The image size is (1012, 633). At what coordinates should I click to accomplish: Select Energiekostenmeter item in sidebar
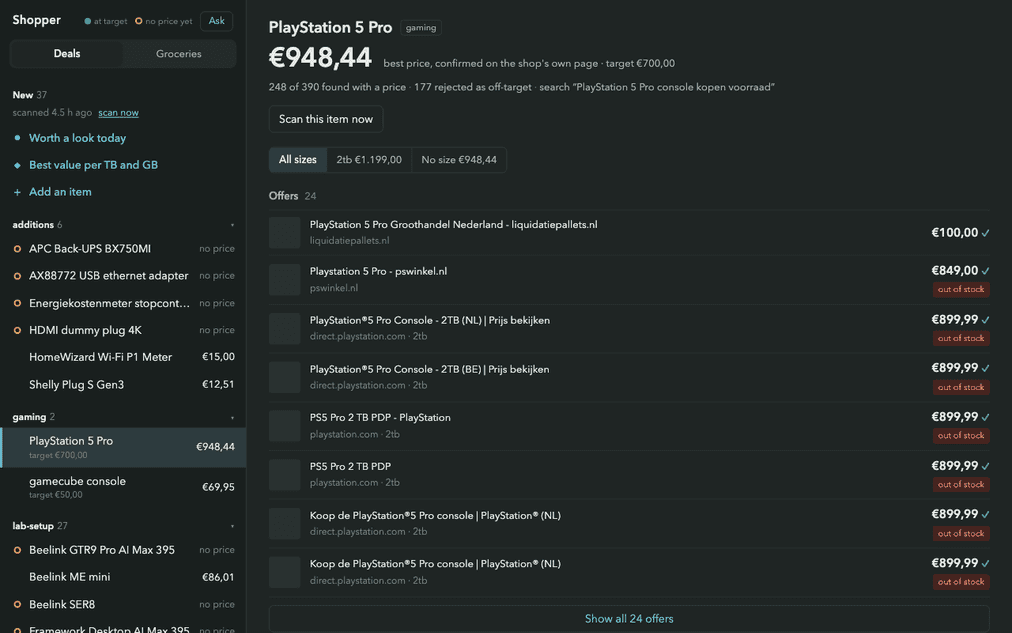pyautogui.click(x=123, y=303)
